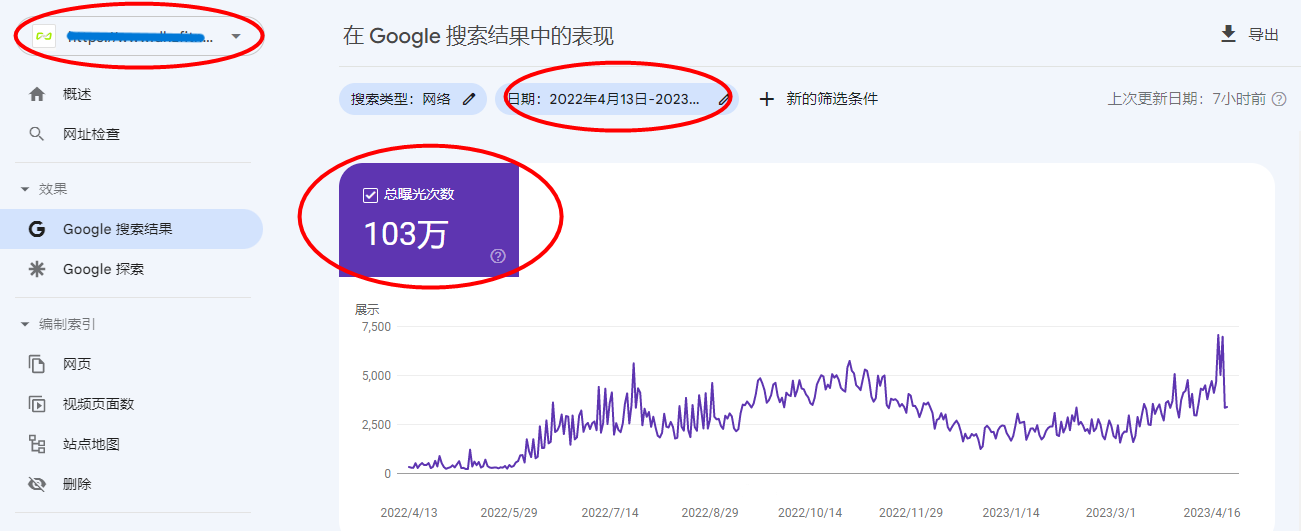Click the Google G icon in sidebar
1301x531 pixels.
click(37, 229)
